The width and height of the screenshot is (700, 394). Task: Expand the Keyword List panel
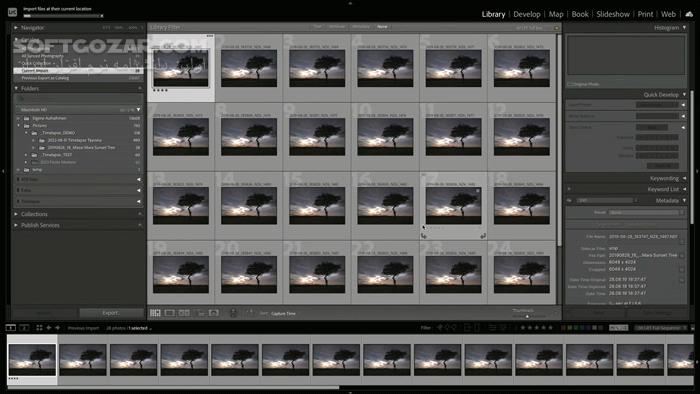[684, 189]
